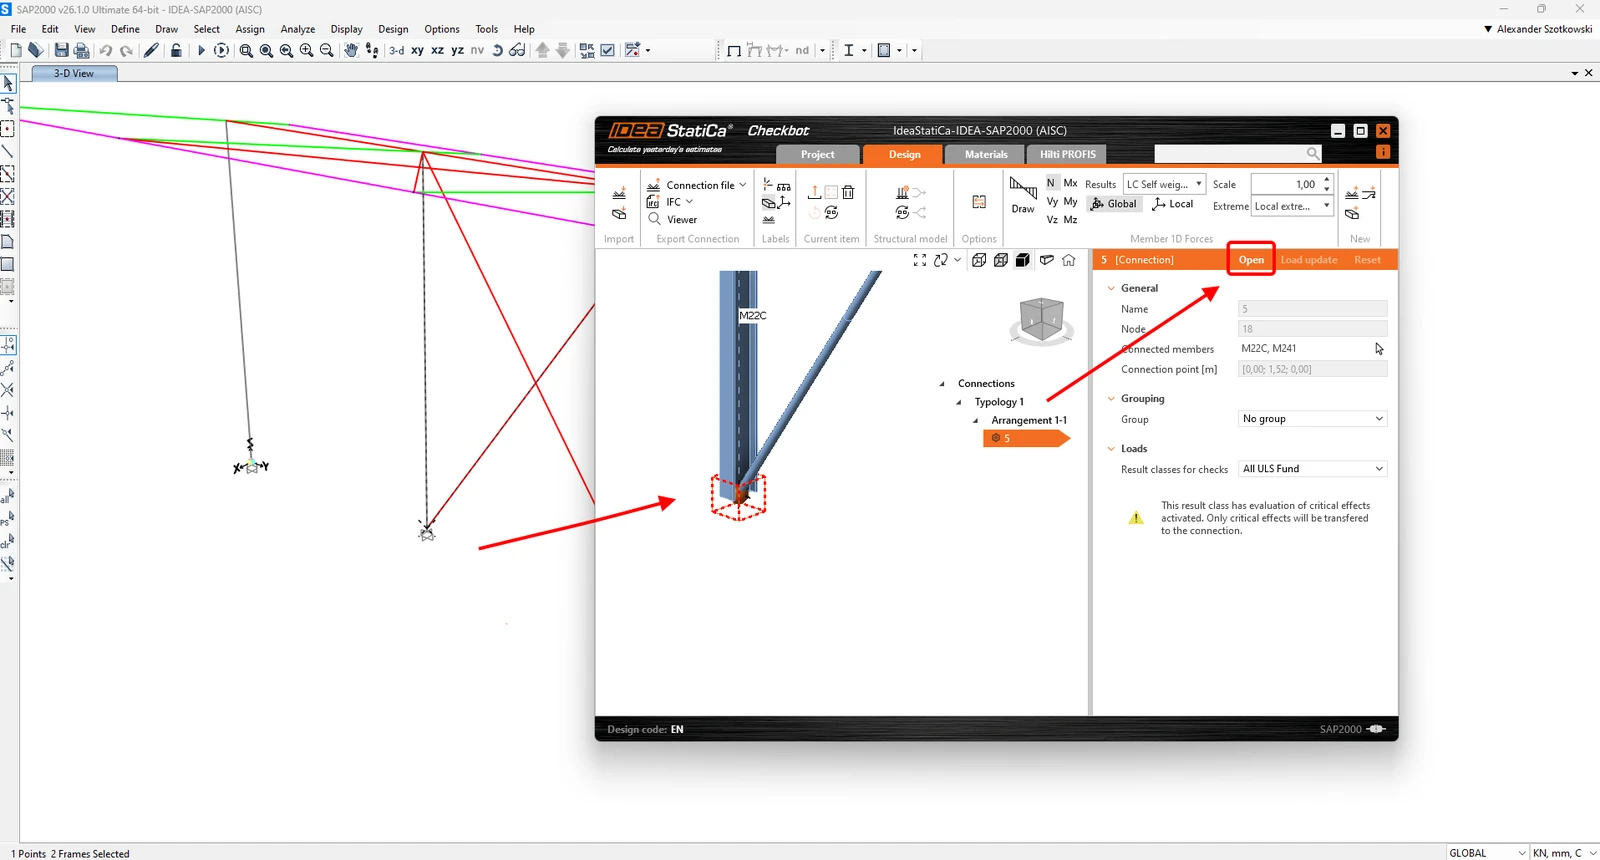This screenshot has height=860, width=1600.
Task: Switch to the yz plane view
Action: pyautogui.click(x=457, y=50)
